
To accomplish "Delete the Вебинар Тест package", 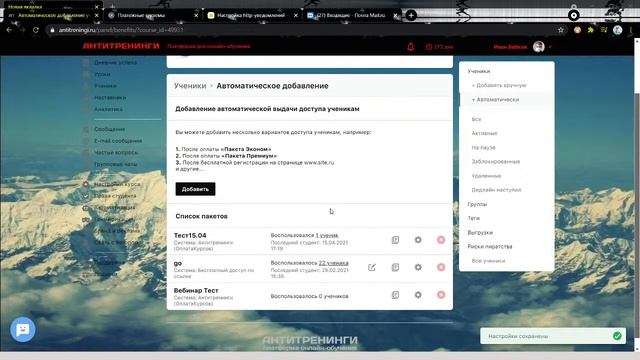I will [x=441, y=295].
